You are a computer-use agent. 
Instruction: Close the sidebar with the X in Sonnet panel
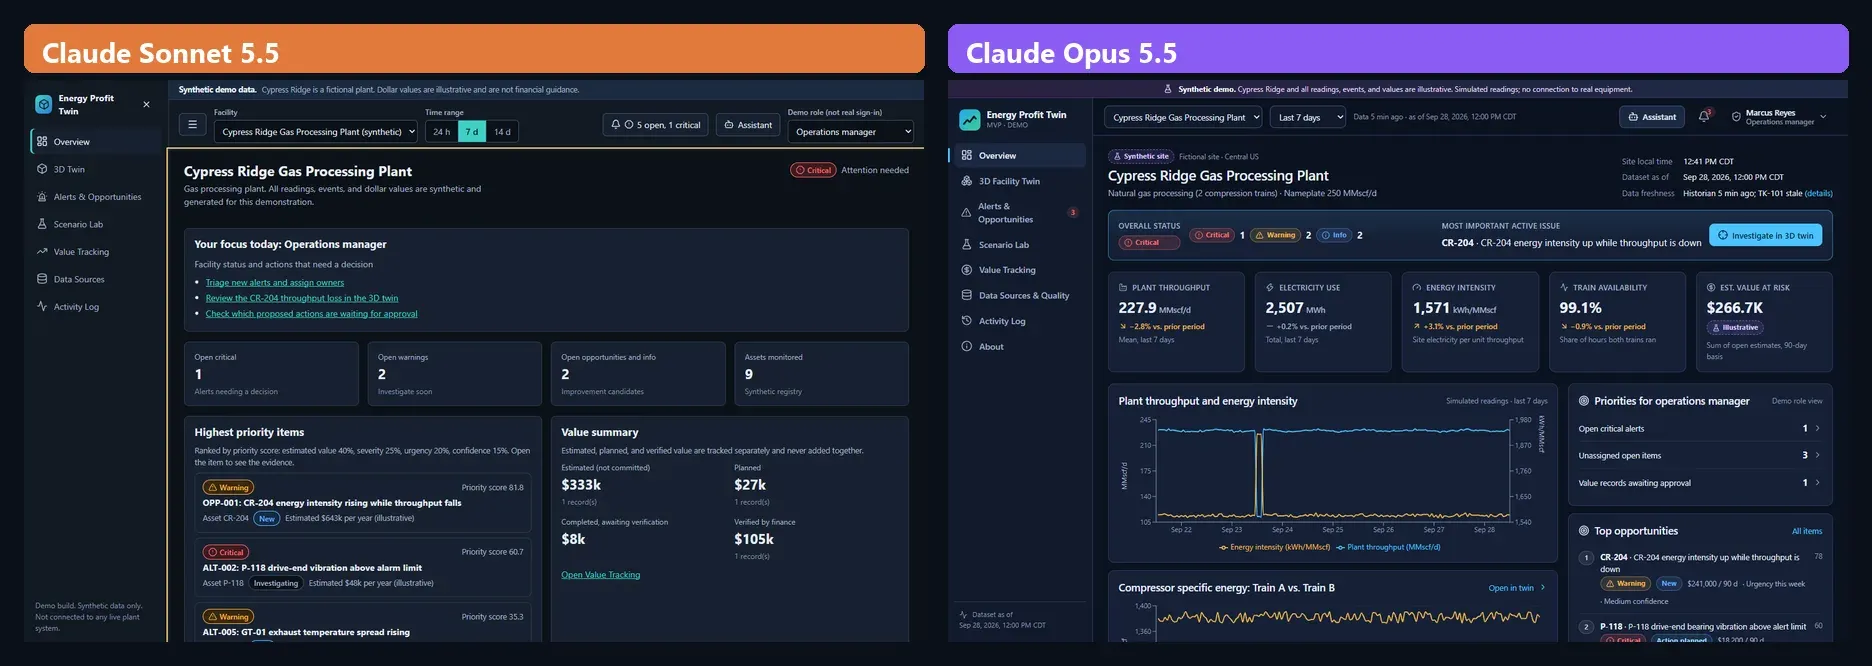pos(147,104)
